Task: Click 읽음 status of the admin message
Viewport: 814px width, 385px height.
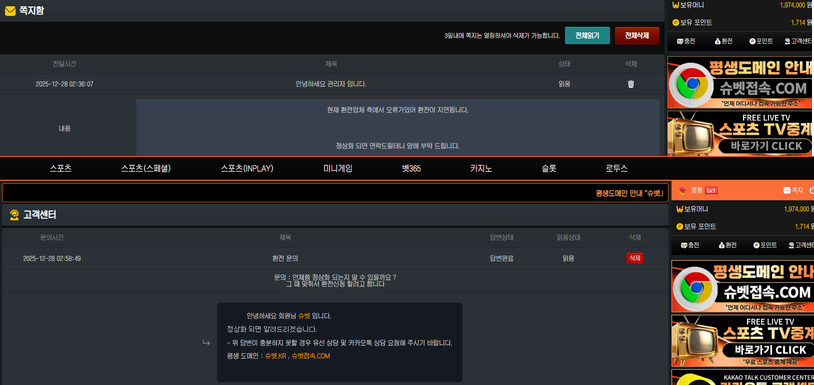Action: (x=564, y=84)
